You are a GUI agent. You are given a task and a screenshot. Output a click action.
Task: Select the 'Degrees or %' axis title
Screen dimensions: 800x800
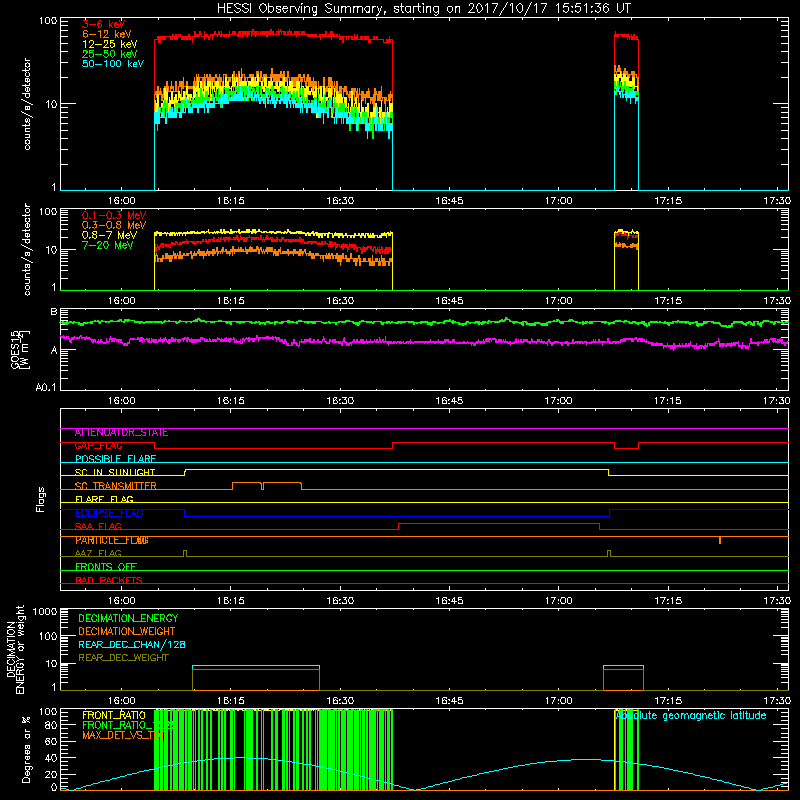[x=26, y=749]
